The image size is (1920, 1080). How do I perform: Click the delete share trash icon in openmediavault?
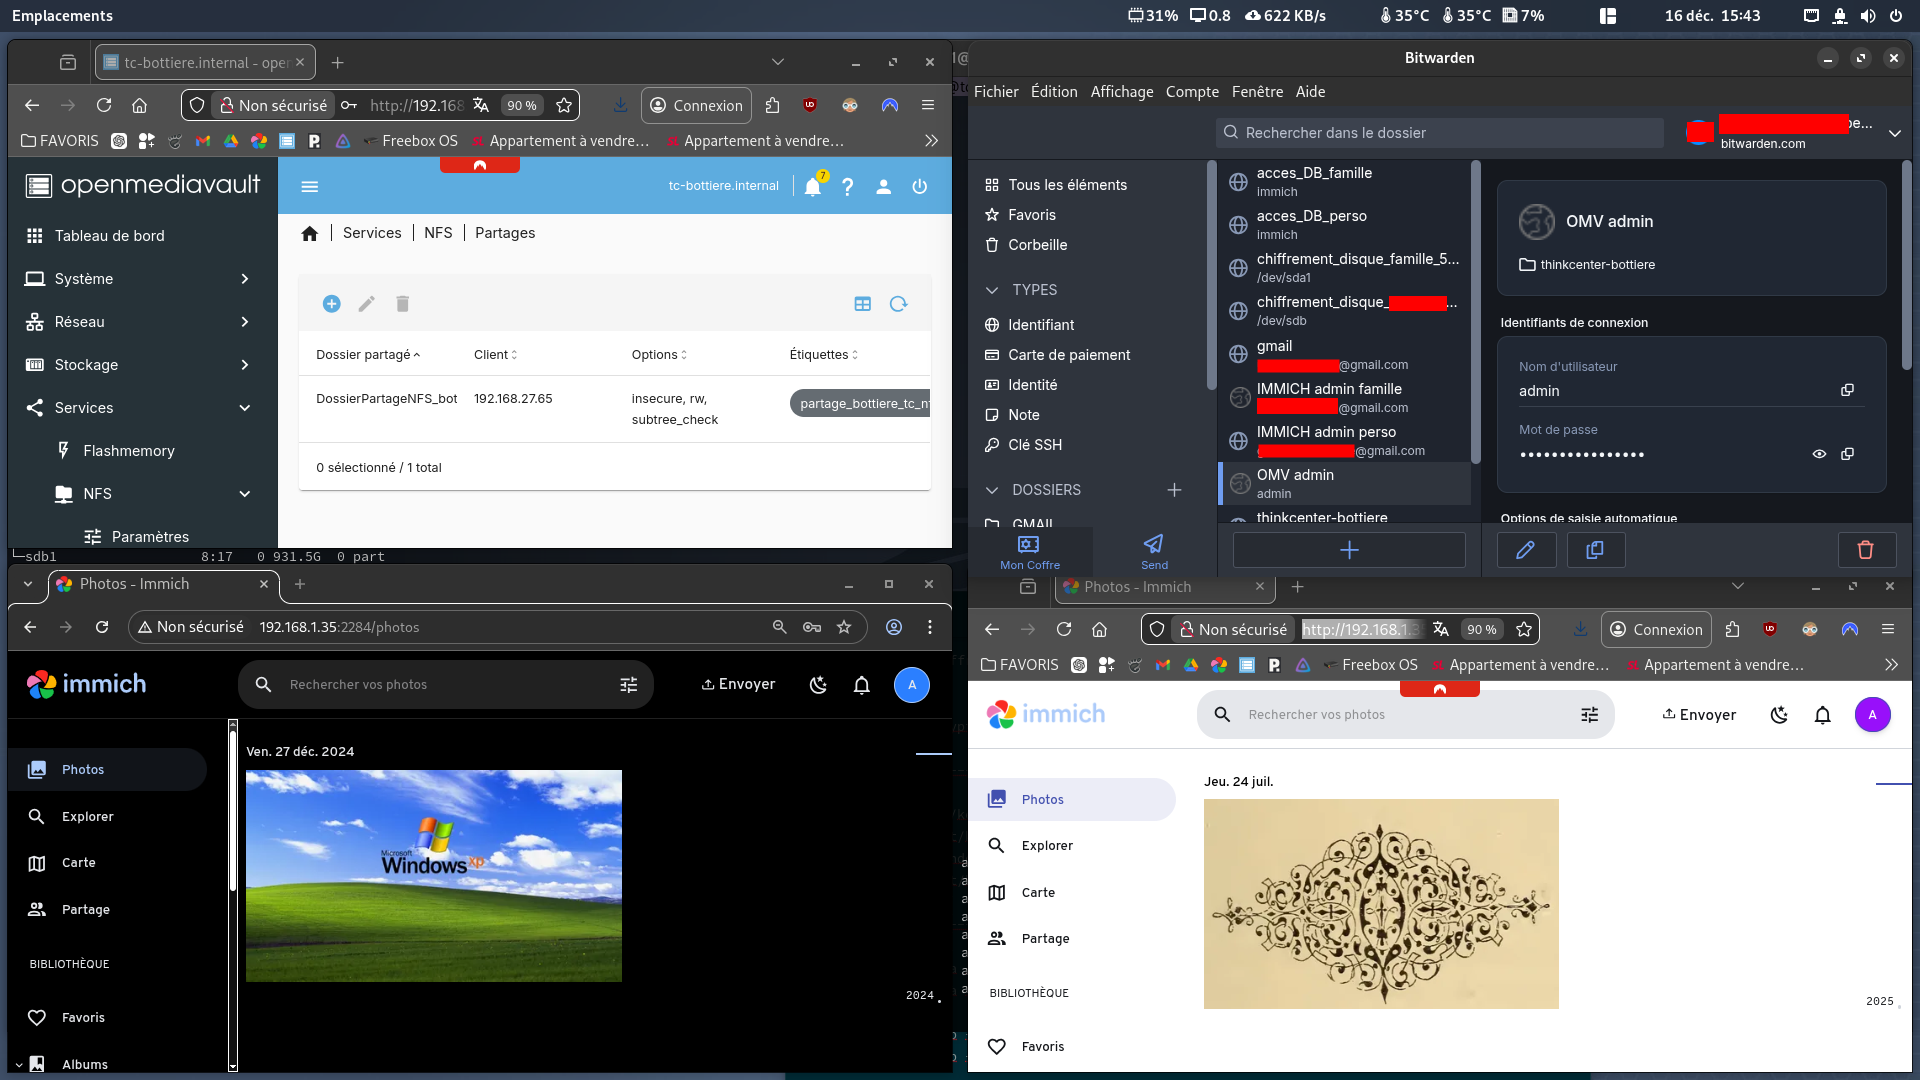402,304
